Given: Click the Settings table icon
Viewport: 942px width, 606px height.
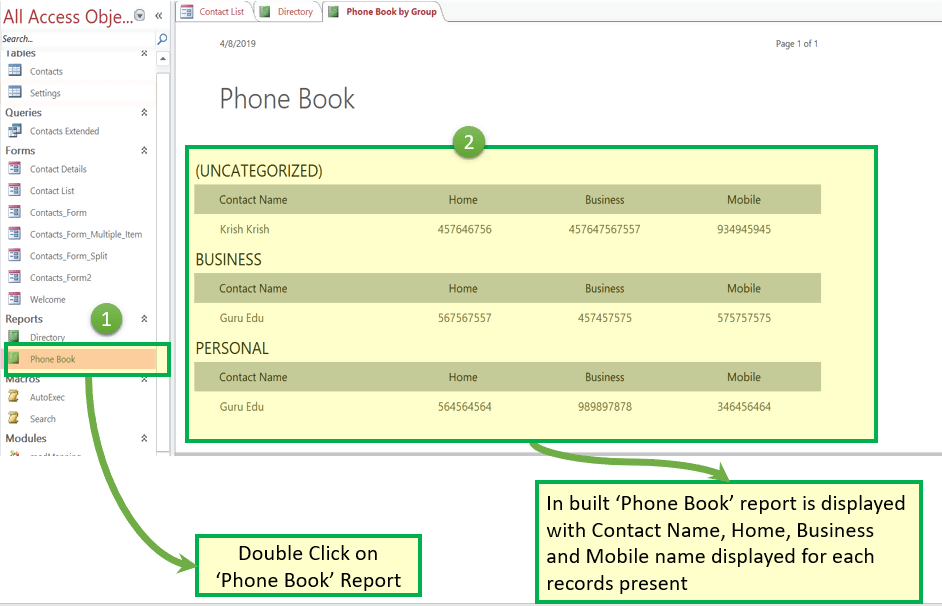Looking at the screenshot, I should click(15, 93).
